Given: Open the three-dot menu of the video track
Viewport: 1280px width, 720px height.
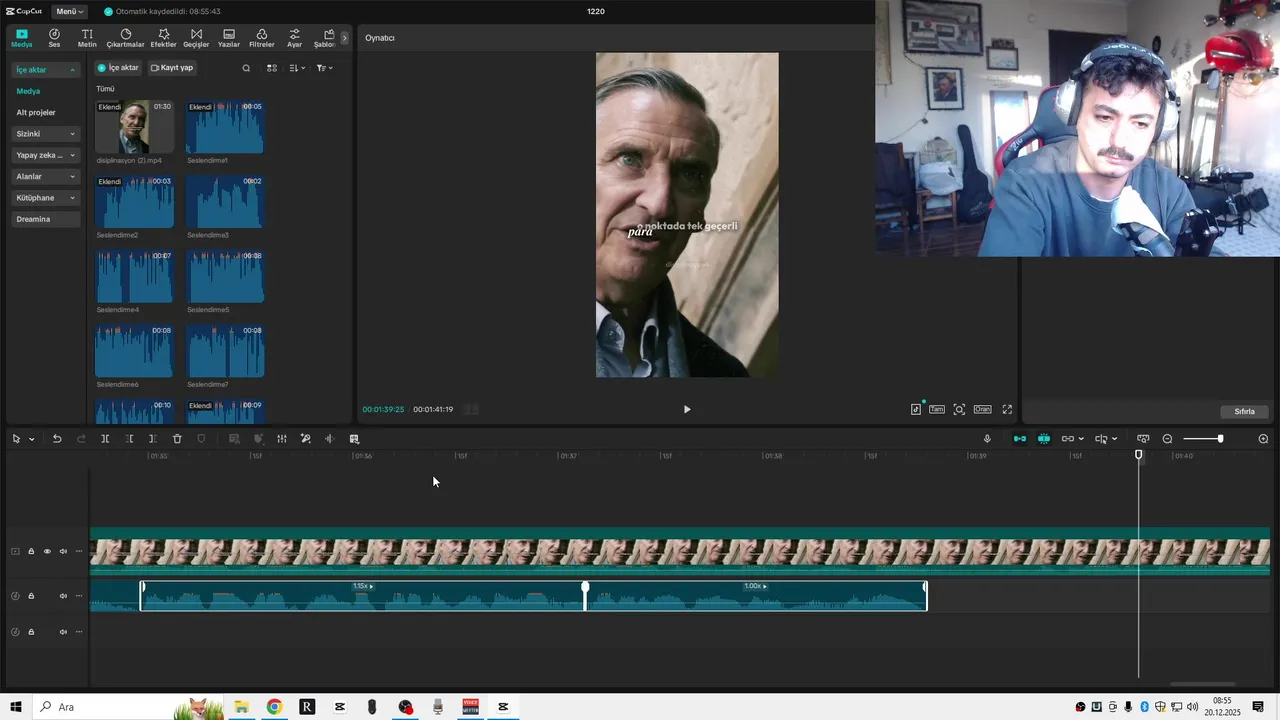Looking at the screenshot, I should [79, 551].
